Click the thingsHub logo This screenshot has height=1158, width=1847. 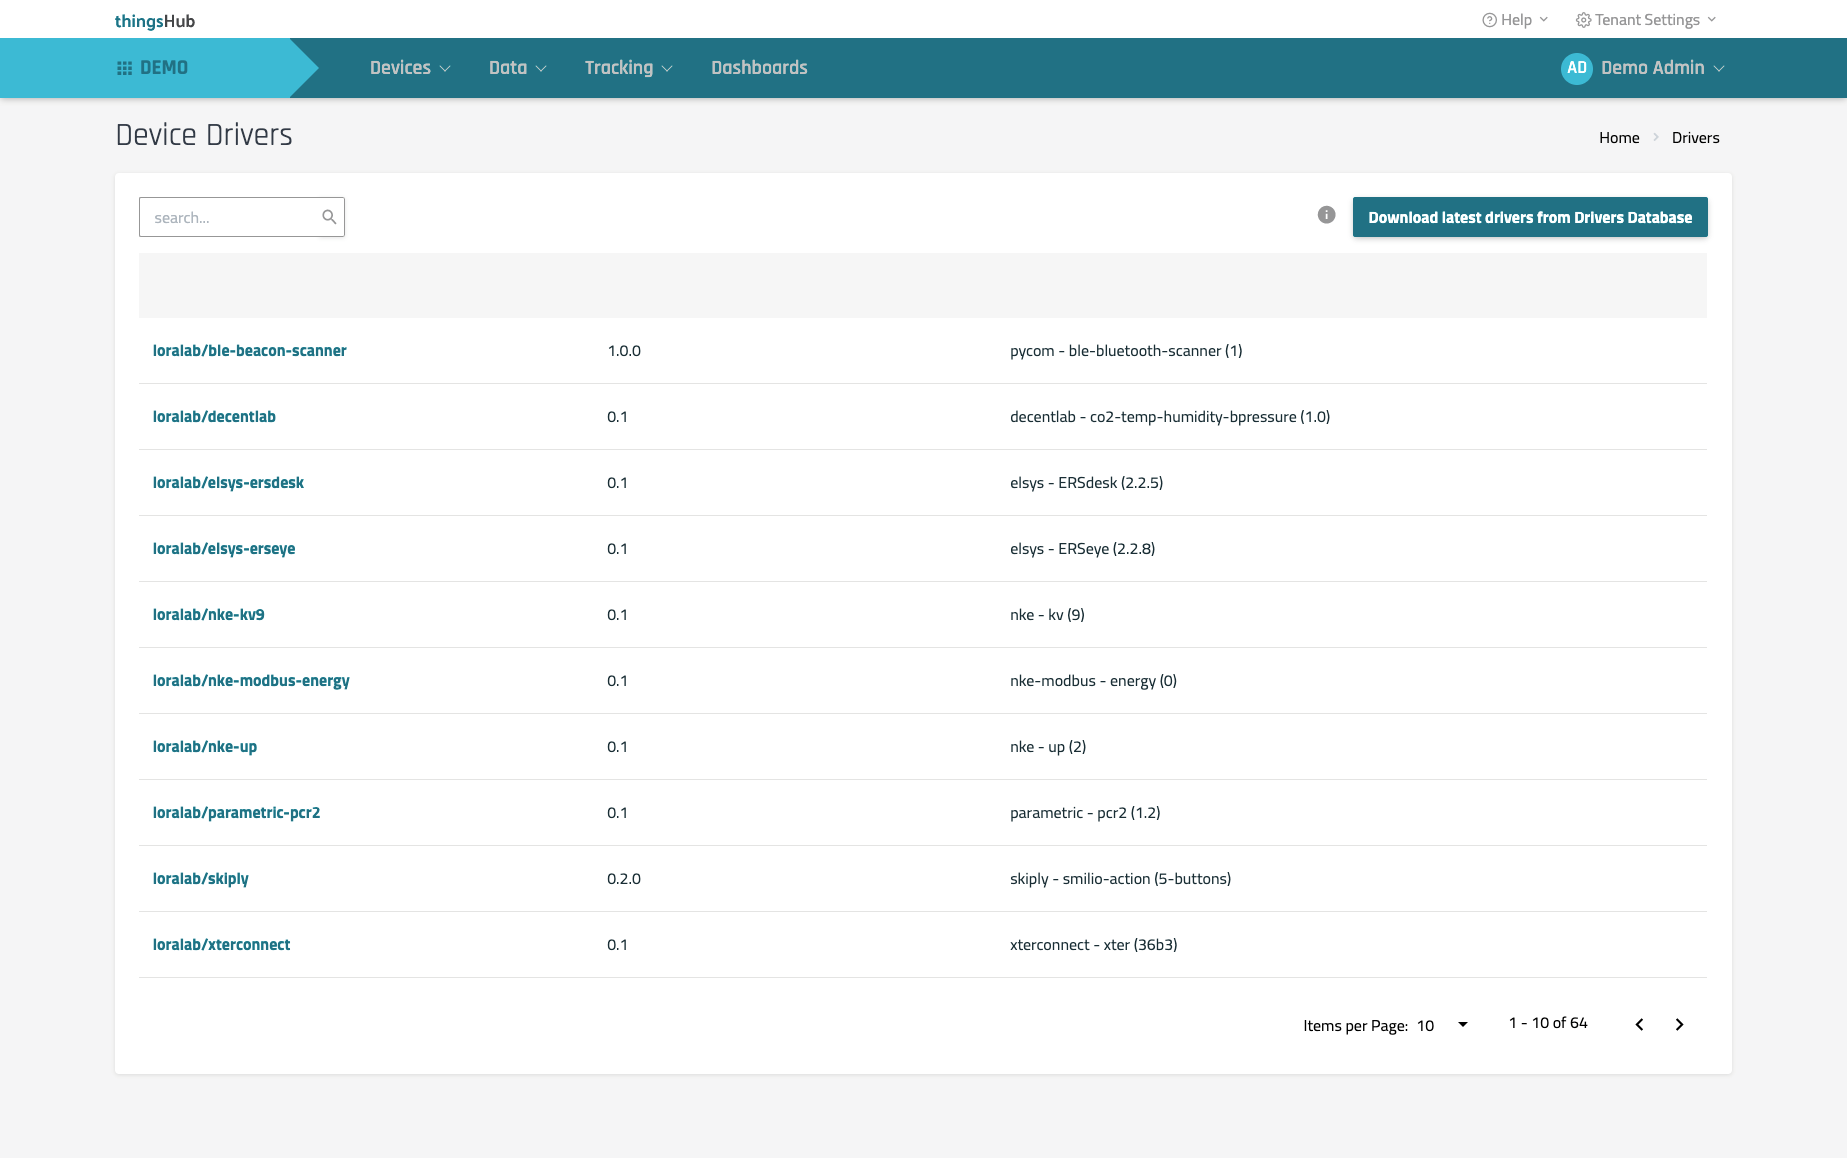(155, 21)
